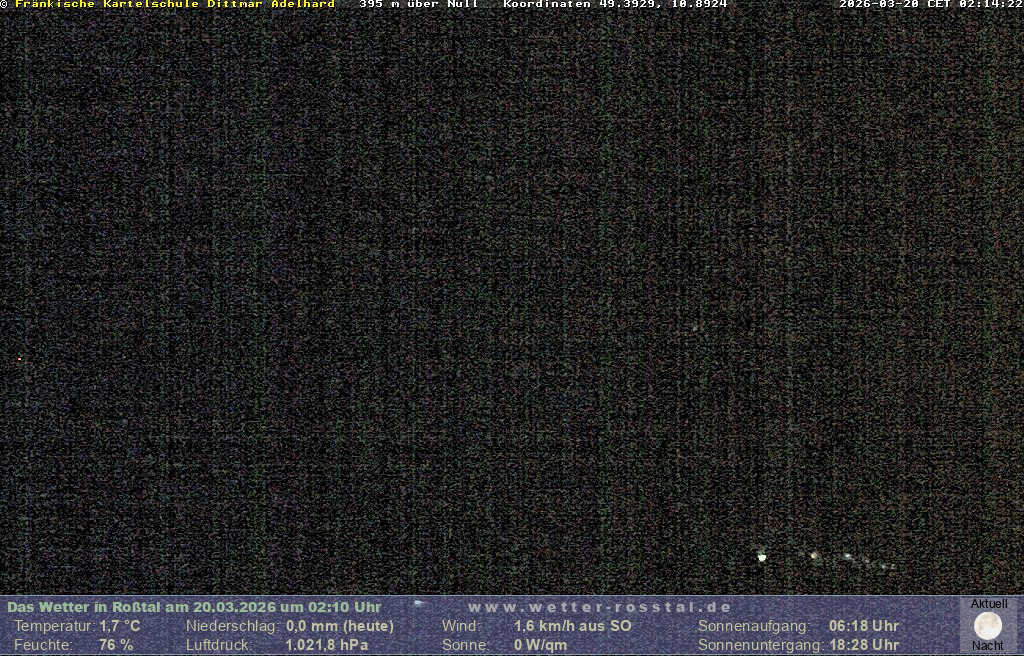This screenshot has height=656, width=1024.
Task: Click the Koordinaten 49.3929, 10.8924 text
Action: (x=615, y=4)
